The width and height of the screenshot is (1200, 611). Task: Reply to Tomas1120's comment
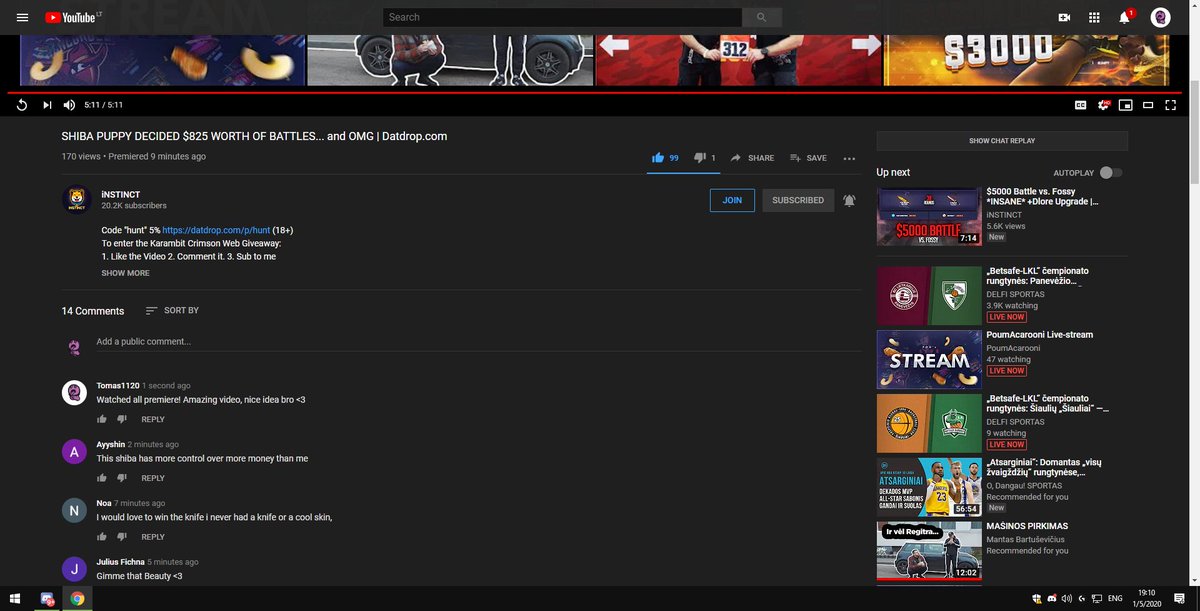(x=153, y=419)
